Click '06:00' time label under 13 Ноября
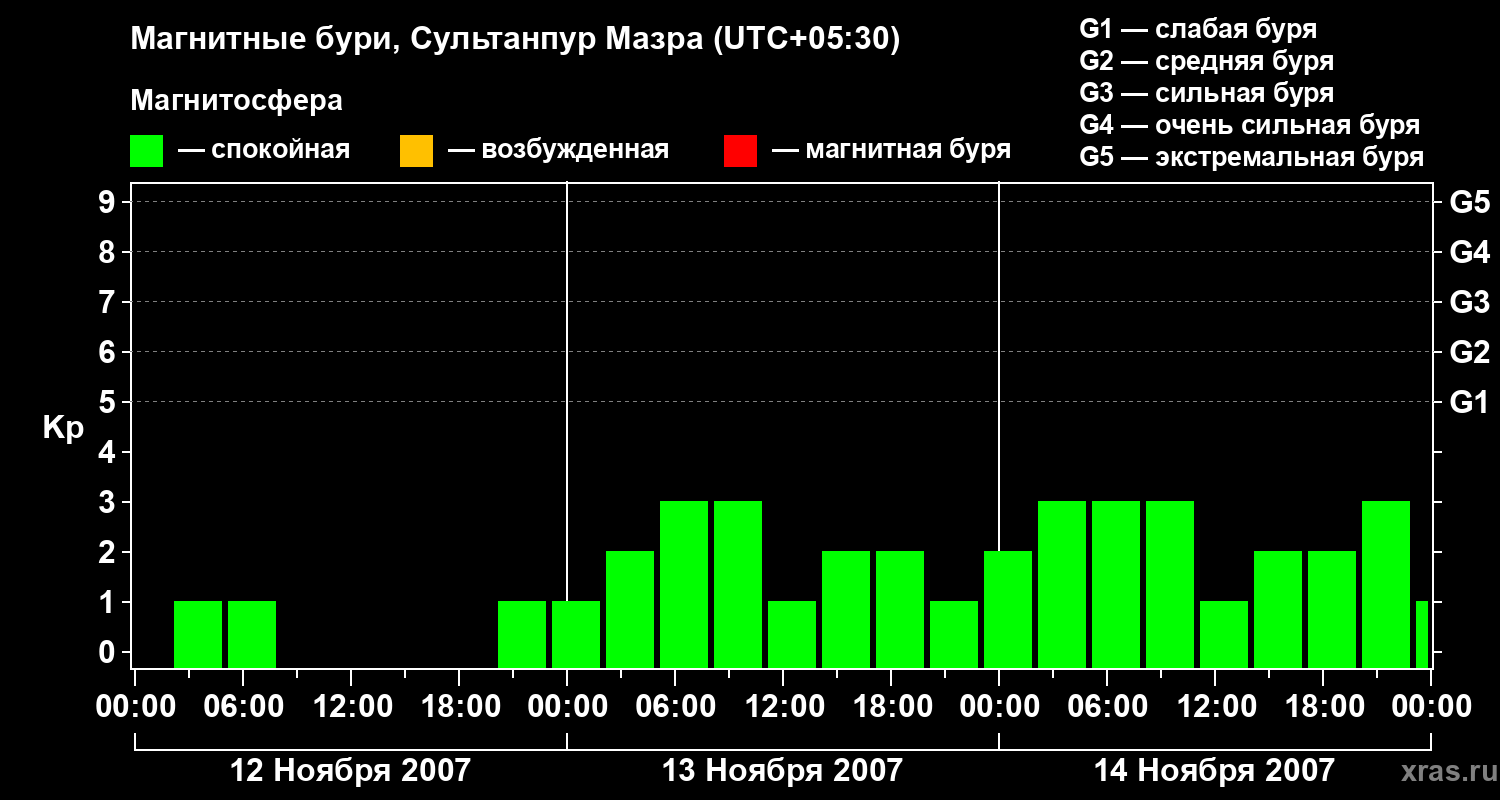Image resolution: width=1500 pixels, height=800 pixels. tap(675, 707)
